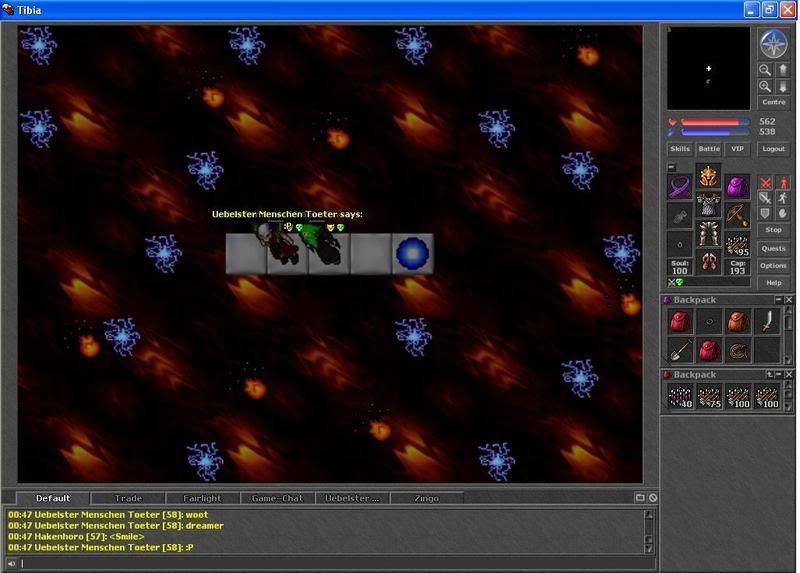Switch to the Game-Chat tab
This screenshot has height=573, width=800.
tap(278, 498)
